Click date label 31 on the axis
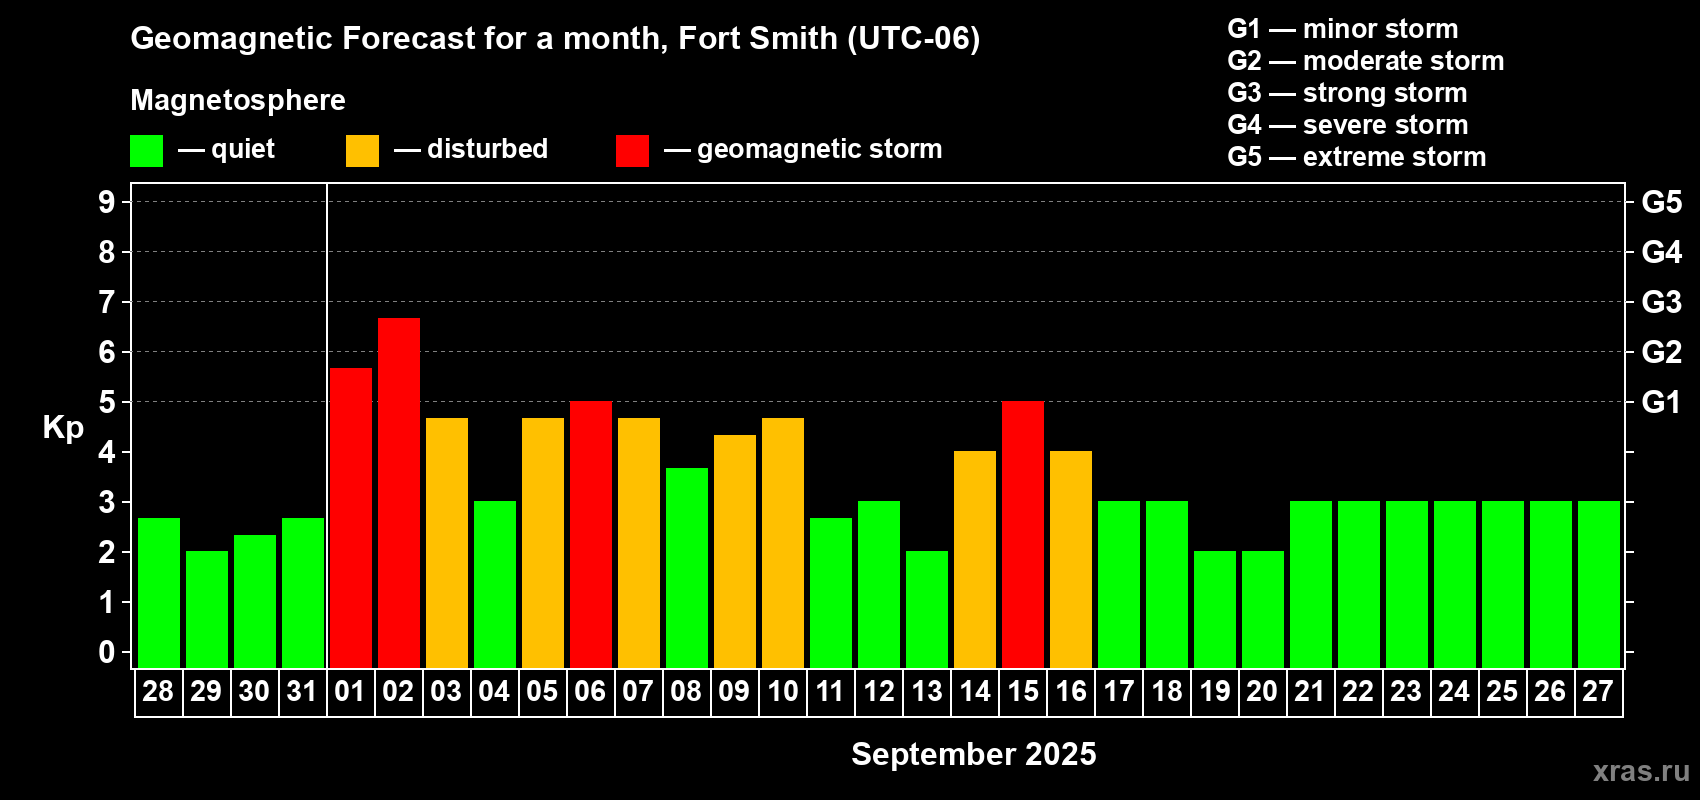The image size is (1700, 800). (302, 692)
